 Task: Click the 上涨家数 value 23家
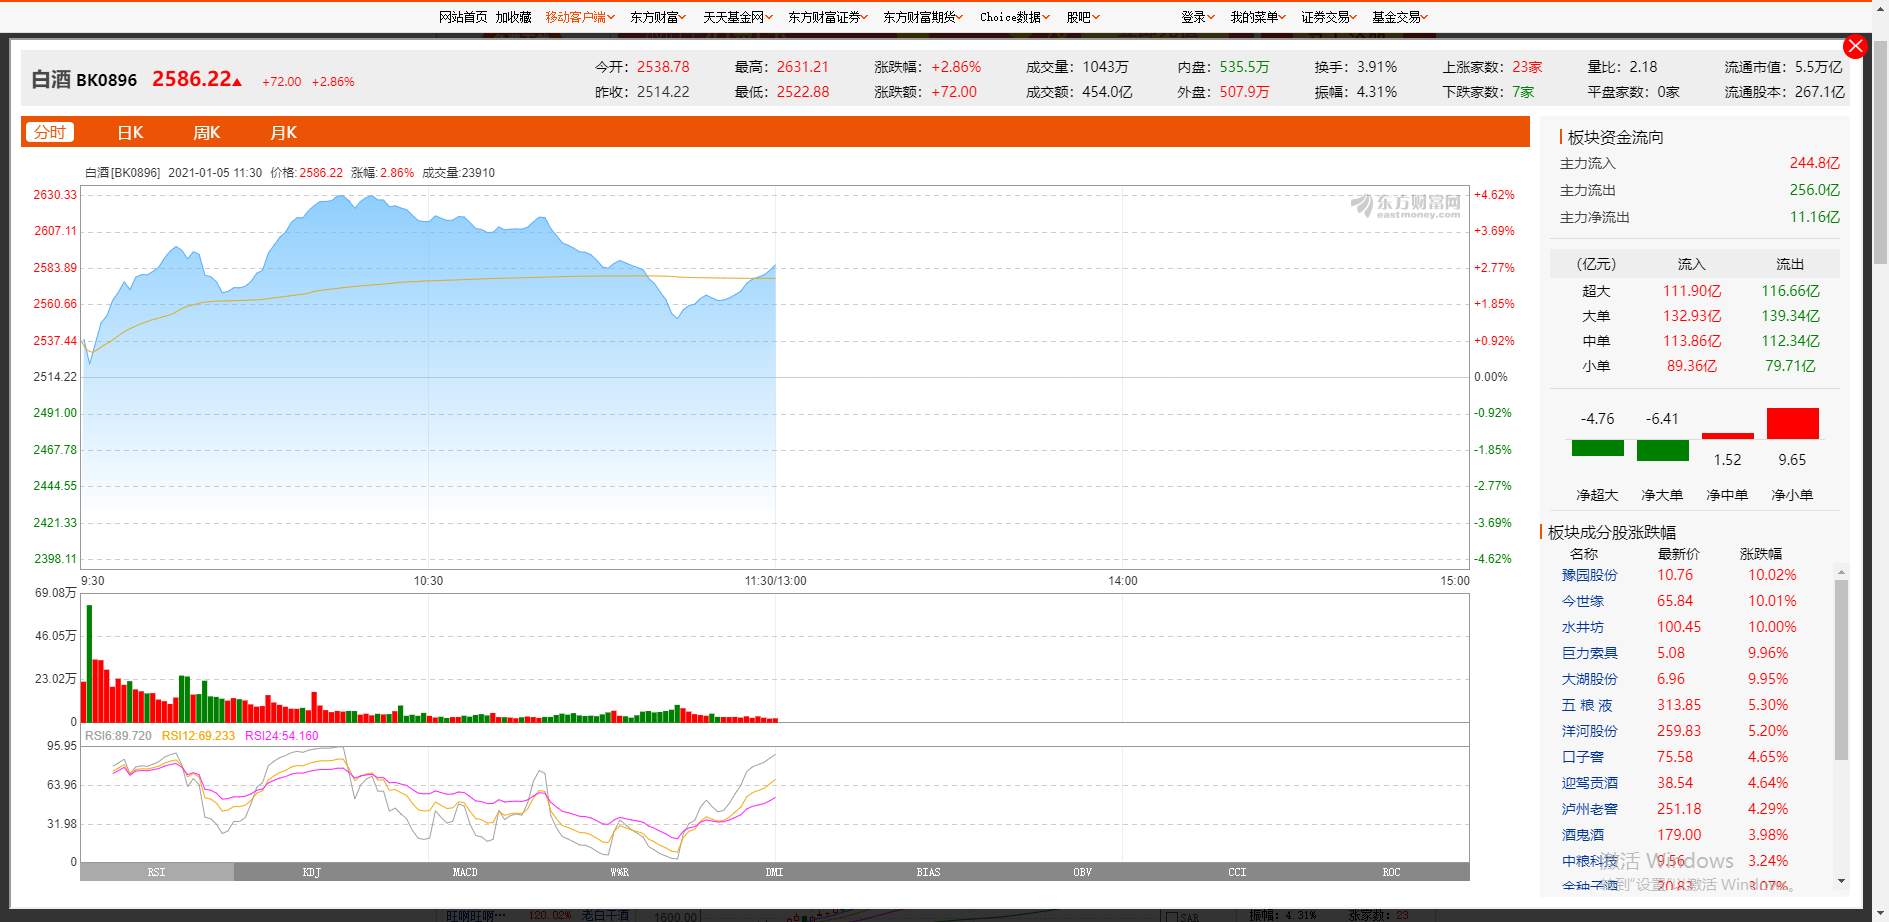coord(1527,67)
